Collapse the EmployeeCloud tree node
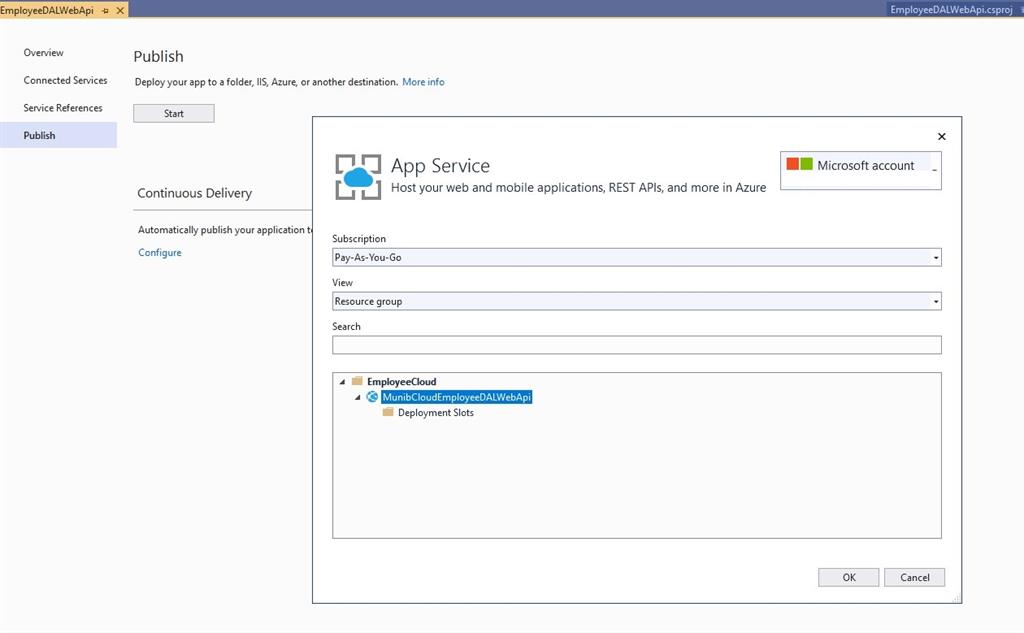The image size is (1024, 633). tap(343, 381)
